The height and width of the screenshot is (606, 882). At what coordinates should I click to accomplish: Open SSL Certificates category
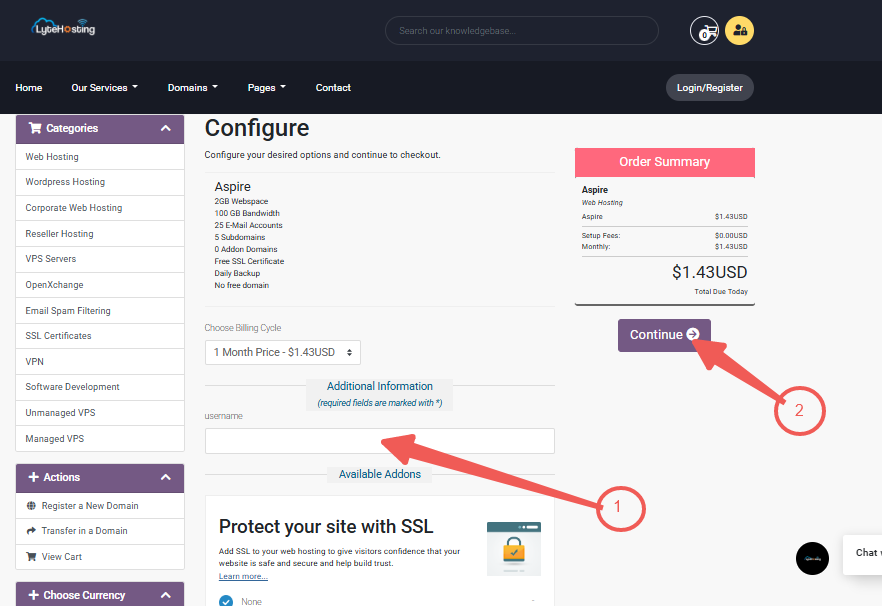[100, 335]
